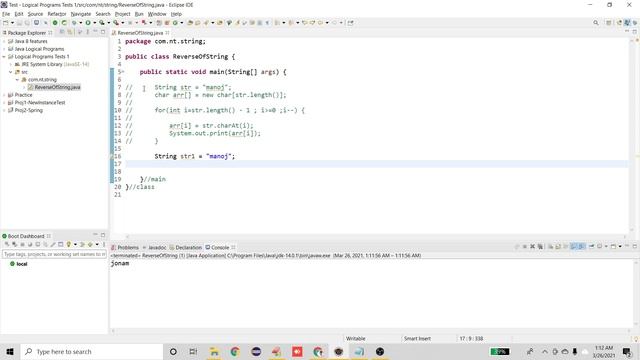The height and width of the screenshot is (360, 640).
Task: Click the Terminate square icon in Console
Action: pos(524,247)
